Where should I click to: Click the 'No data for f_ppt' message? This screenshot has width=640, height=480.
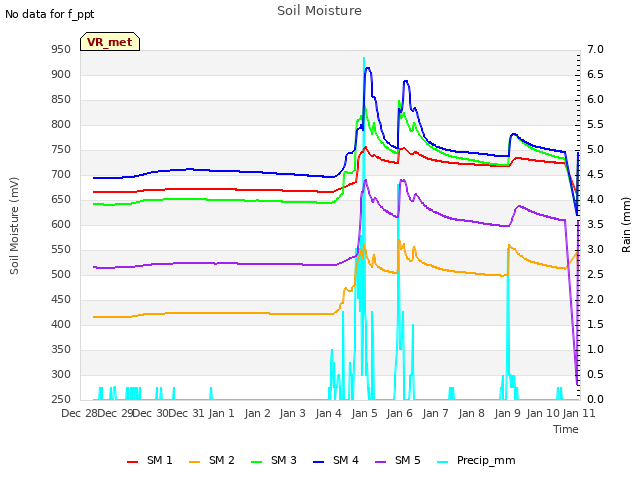50,14
